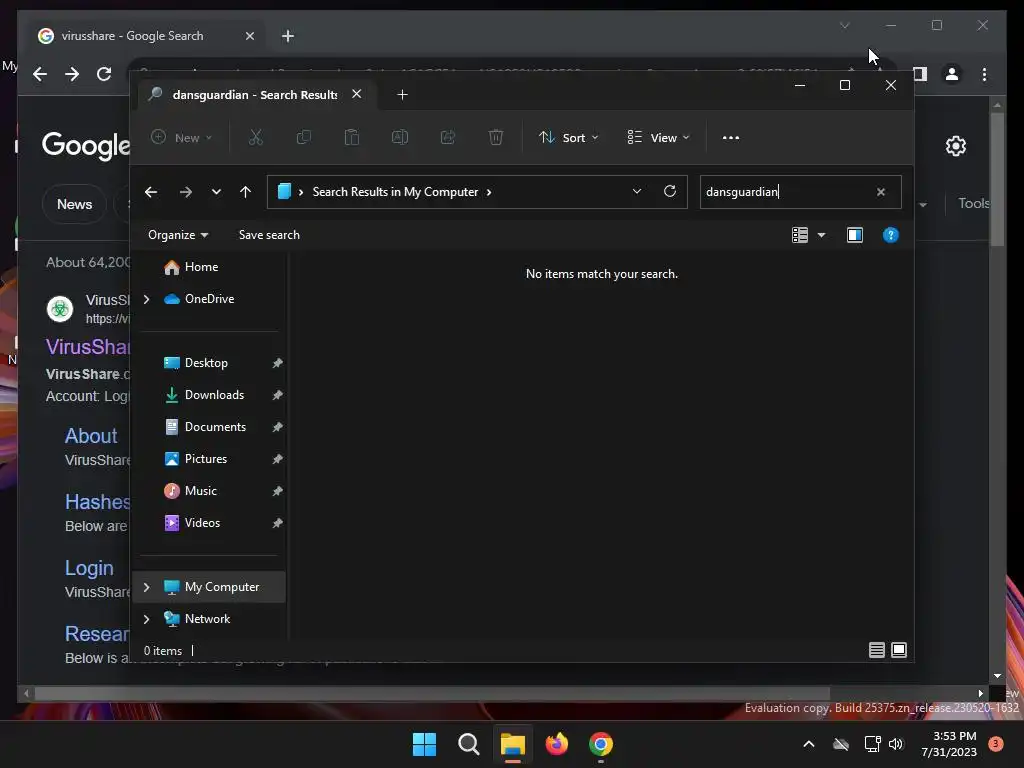The width and height of the screenshot is (1024, 768).
Task: Go forward in File Explorer navigation
Action: coord(185,192)
